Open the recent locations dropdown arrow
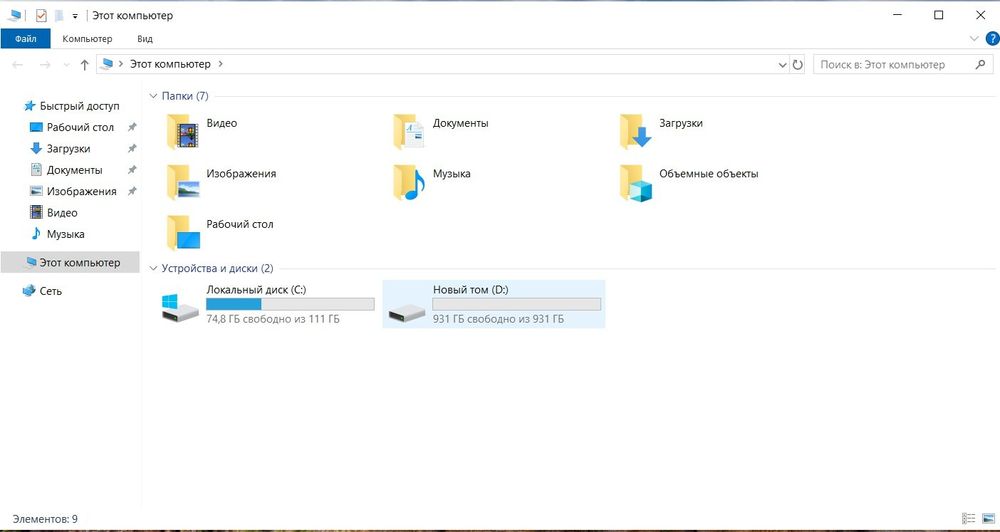The height and width of the screenshot is (532, 1000). click(66, 64)
